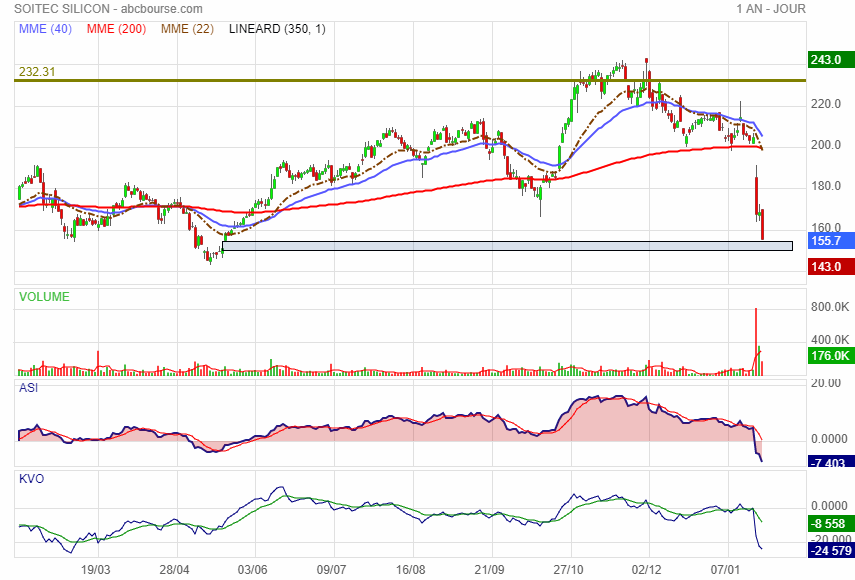
Task: Click the 03/06 date label
Action: pos(252,570)
